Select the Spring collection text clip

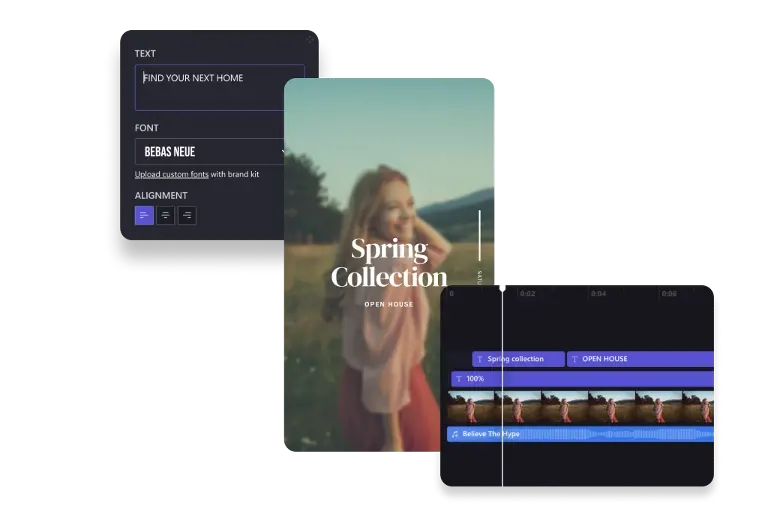518,359
